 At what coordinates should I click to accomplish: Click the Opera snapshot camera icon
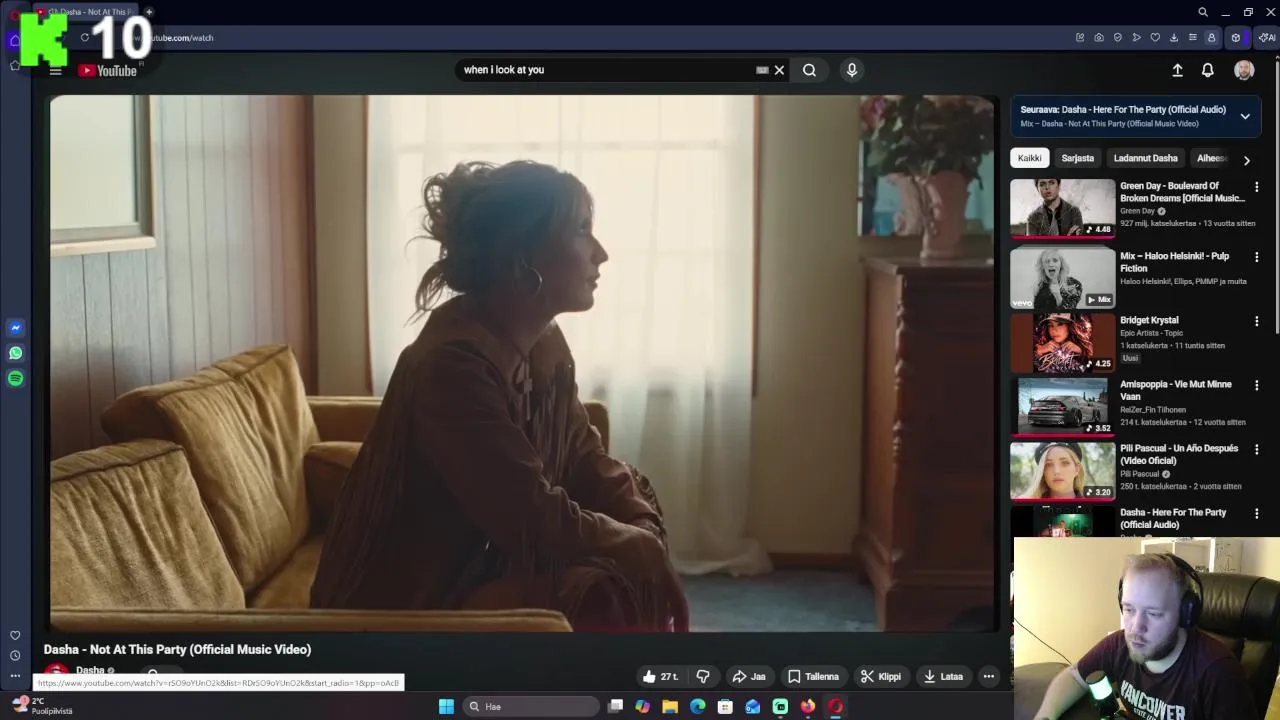click(x=1099, y=38)
